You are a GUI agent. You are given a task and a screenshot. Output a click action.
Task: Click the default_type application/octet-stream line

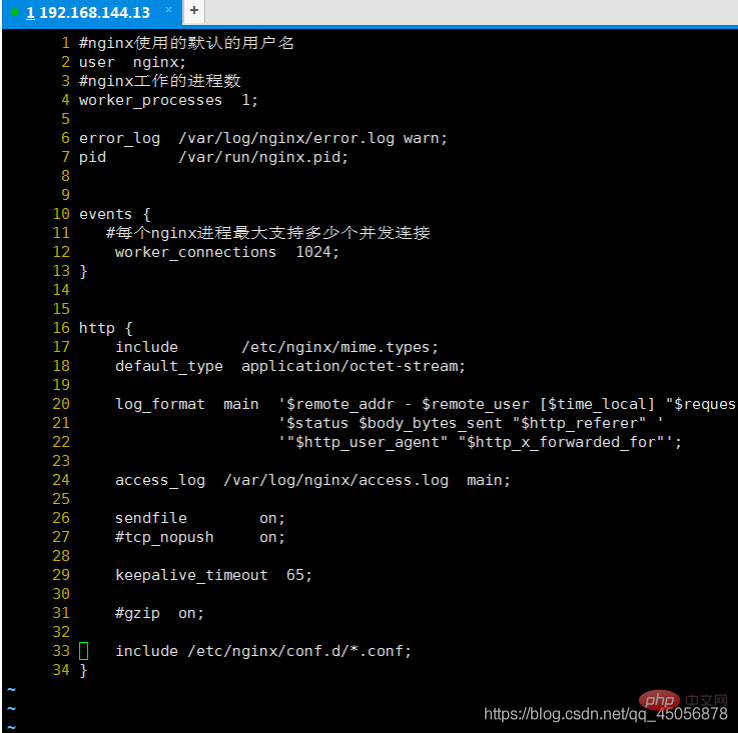290,366
